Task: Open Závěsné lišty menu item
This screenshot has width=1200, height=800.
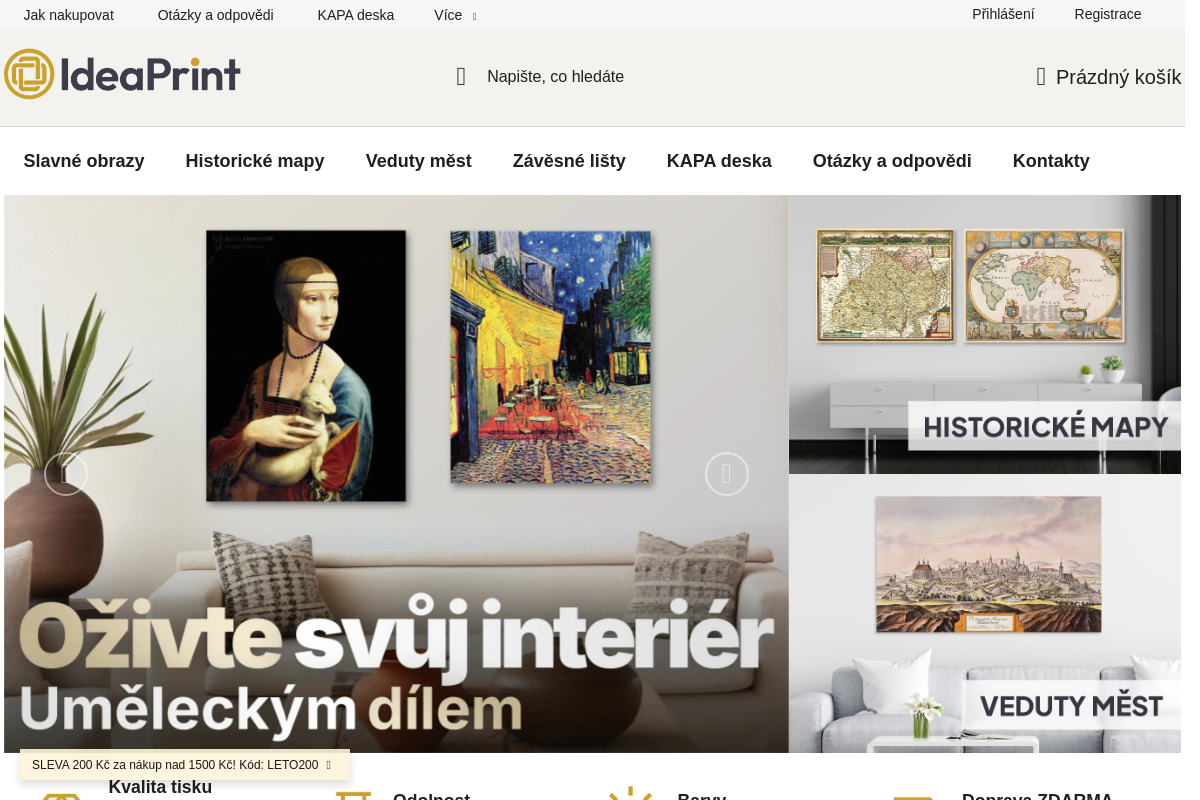Action: pos(569,161)
